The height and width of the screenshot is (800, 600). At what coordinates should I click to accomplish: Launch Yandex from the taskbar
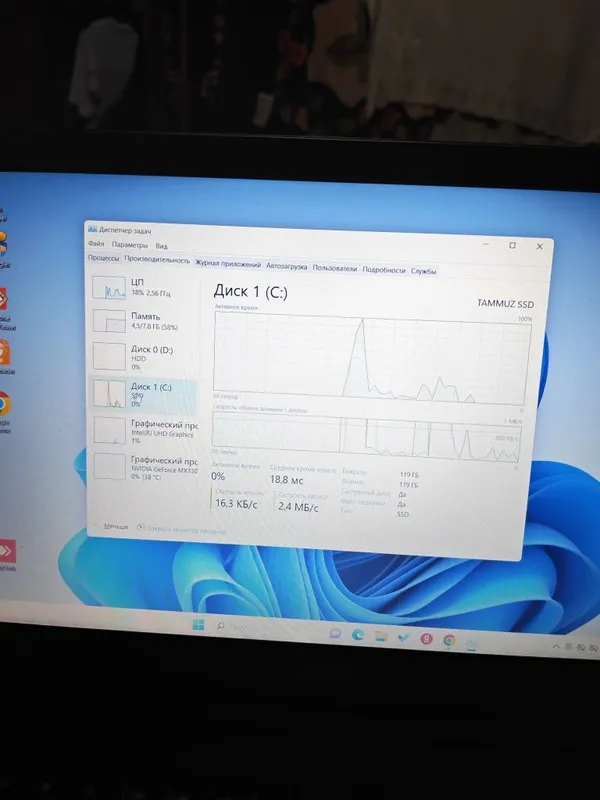click(426, 638)
